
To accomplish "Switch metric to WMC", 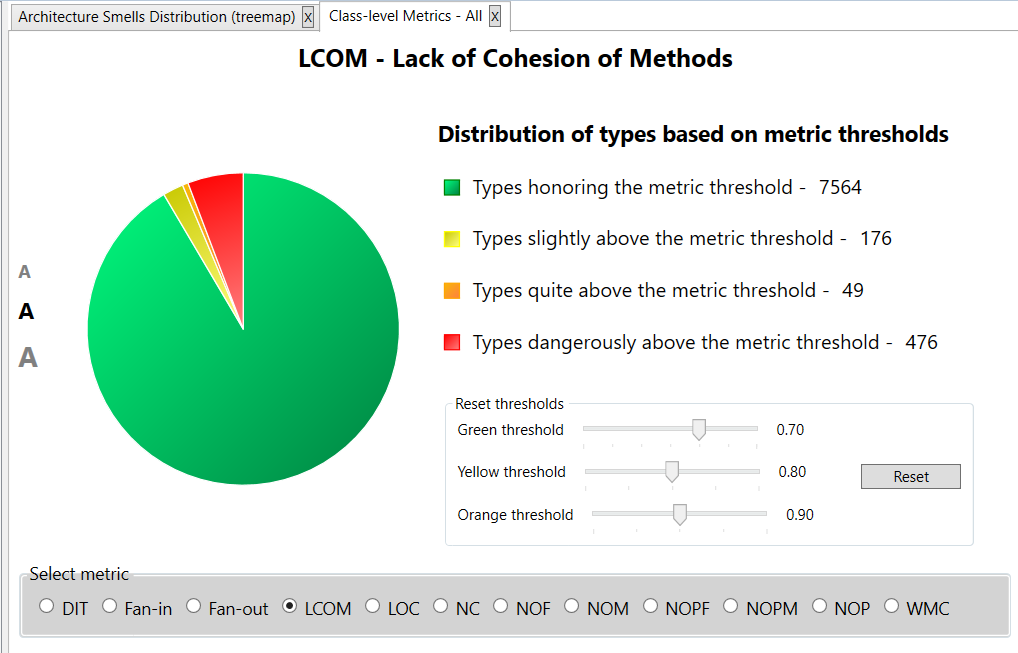I will pos(892,606).
